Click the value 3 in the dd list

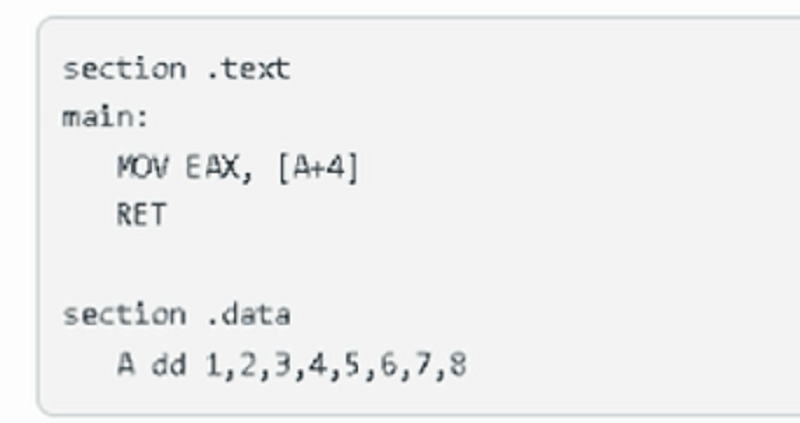(x=282, y=364)
